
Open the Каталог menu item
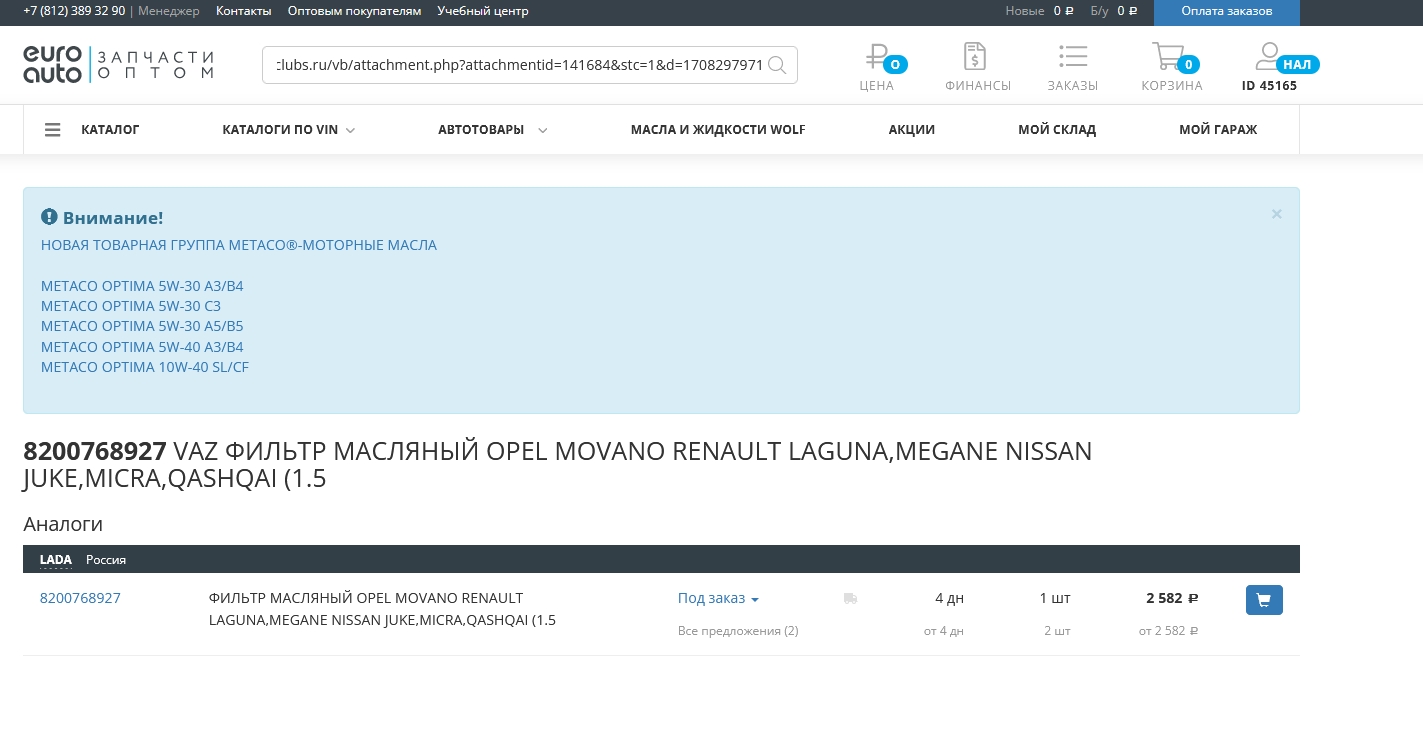(x=110, y=130)
